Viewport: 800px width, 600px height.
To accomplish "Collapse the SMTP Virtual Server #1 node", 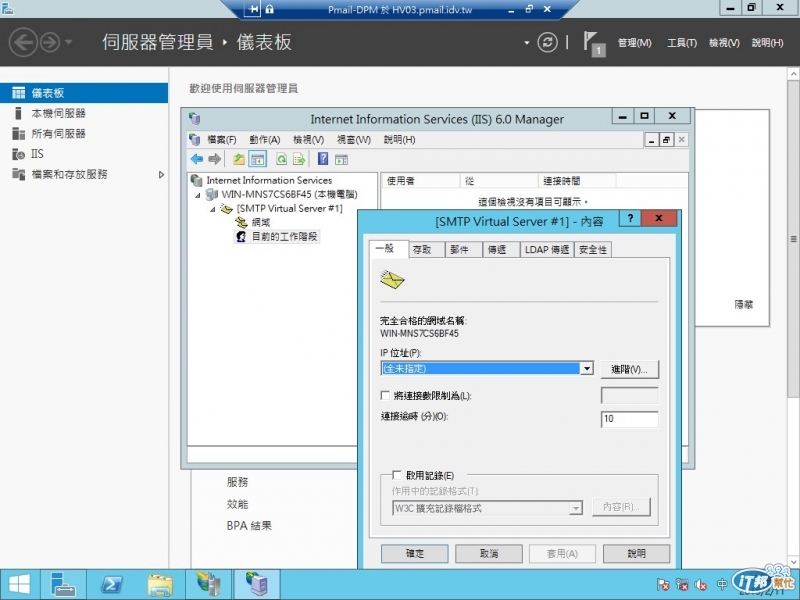I will pyautogui.click(x=213, y=209).
